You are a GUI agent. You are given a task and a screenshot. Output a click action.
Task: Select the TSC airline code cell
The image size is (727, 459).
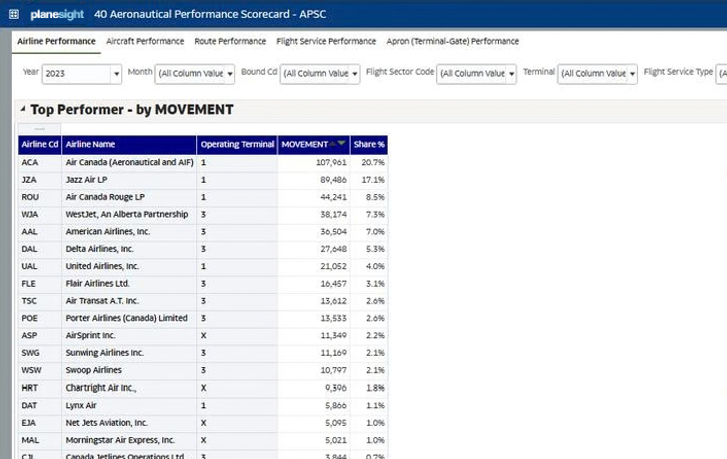pyautogui.click(x=40, y=301)
